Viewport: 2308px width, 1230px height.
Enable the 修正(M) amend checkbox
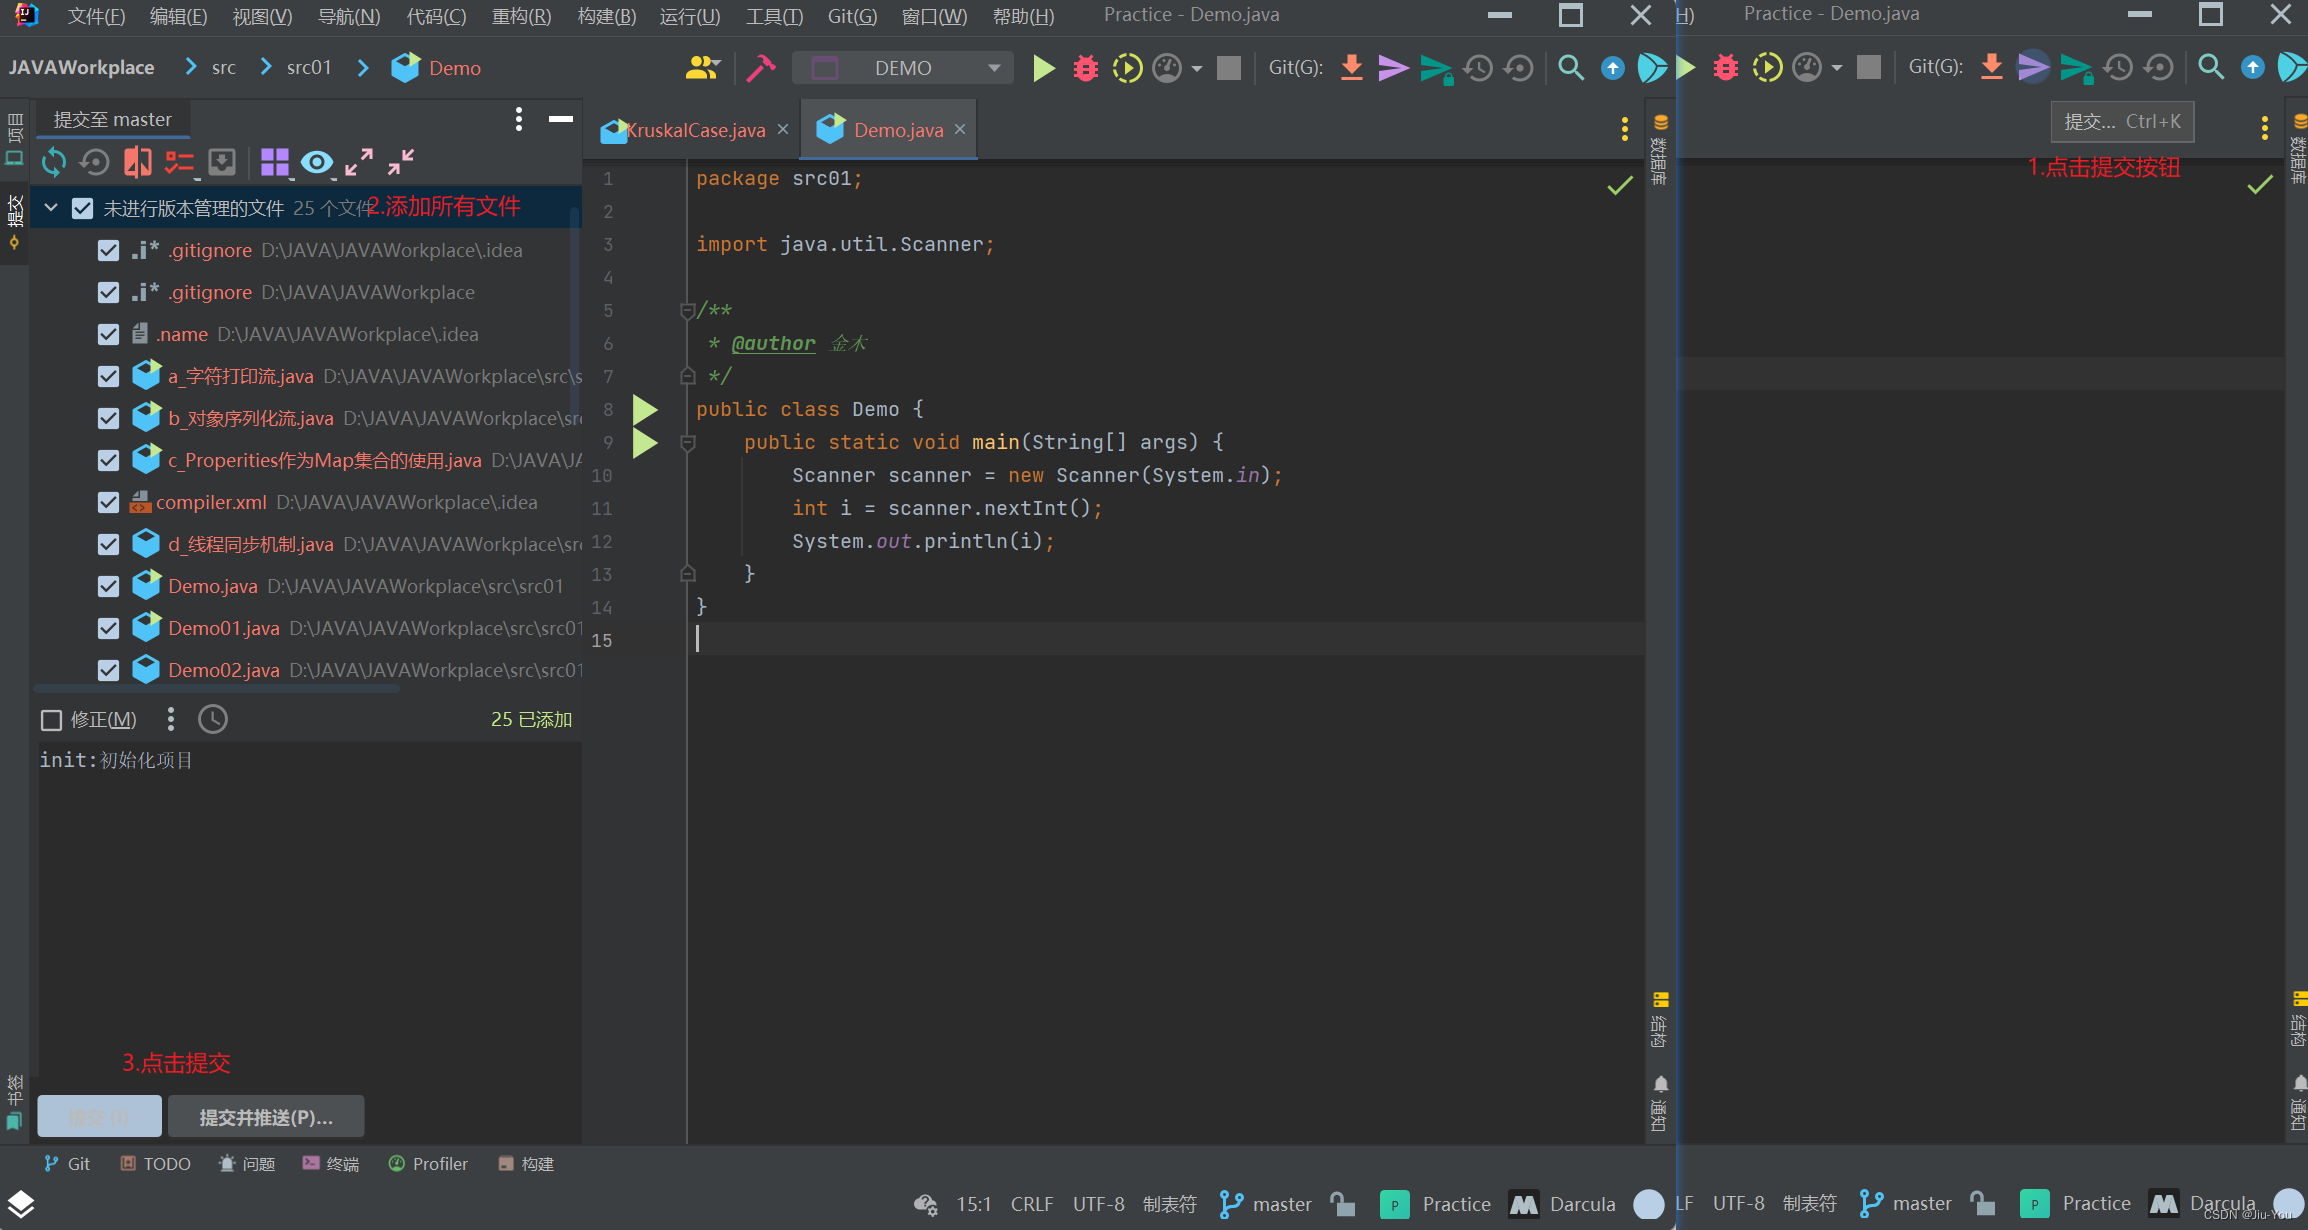pos(51,720)
